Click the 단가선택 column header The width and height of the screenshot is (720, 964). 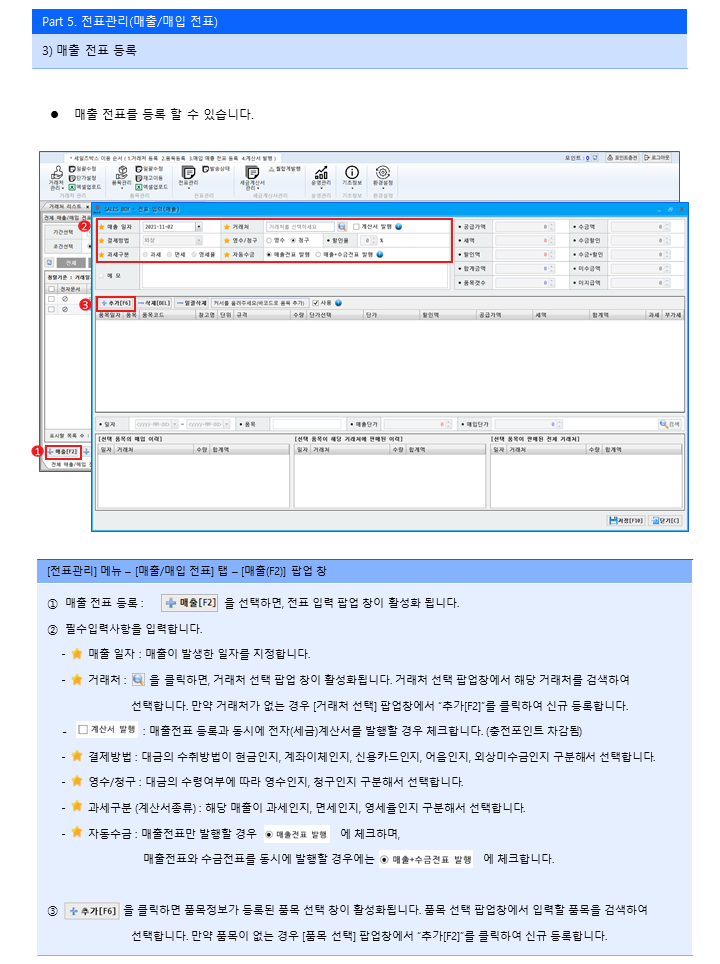pos(335,315)
